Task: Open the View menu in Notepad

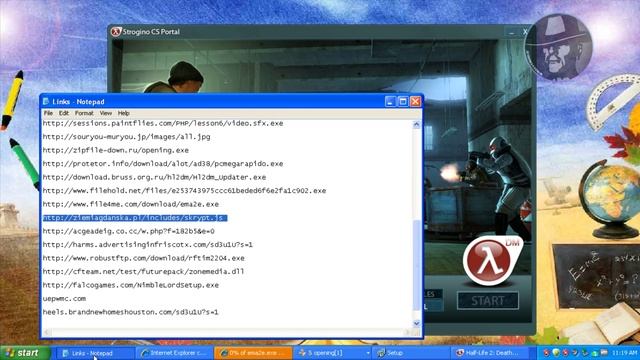Action: [106, 113]
